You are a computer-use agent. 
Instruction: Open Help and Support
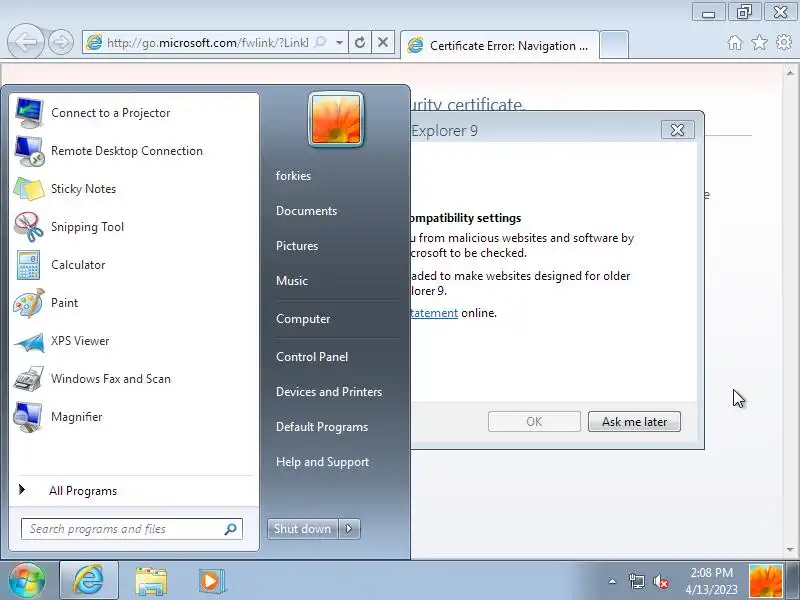pos(322,462)
